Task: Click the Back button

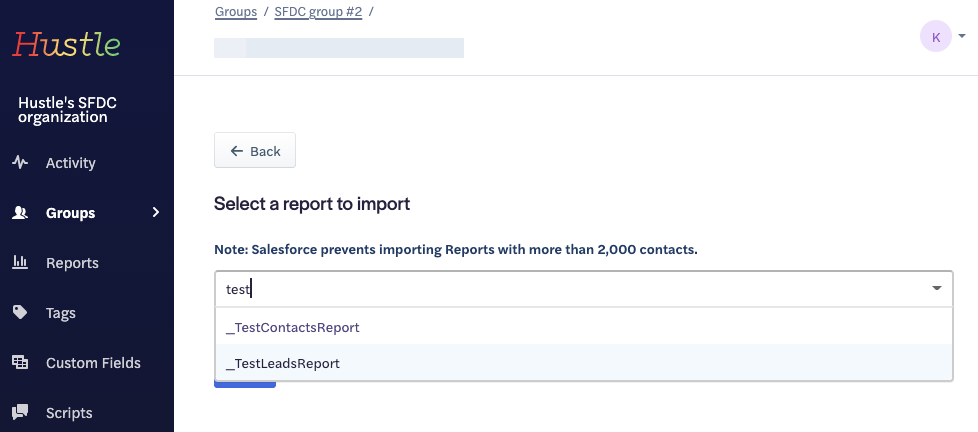Action: click(254, 150)
